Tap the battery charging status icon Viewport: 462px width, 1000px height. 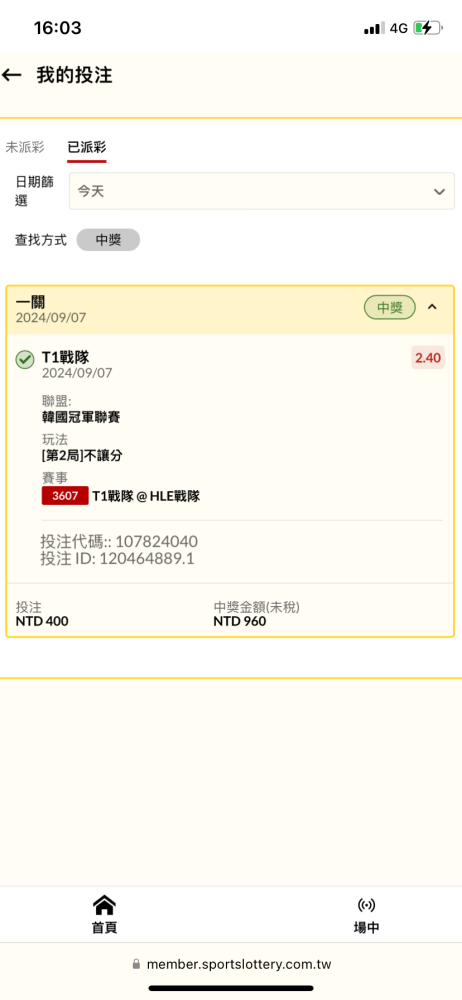point(427,28)
